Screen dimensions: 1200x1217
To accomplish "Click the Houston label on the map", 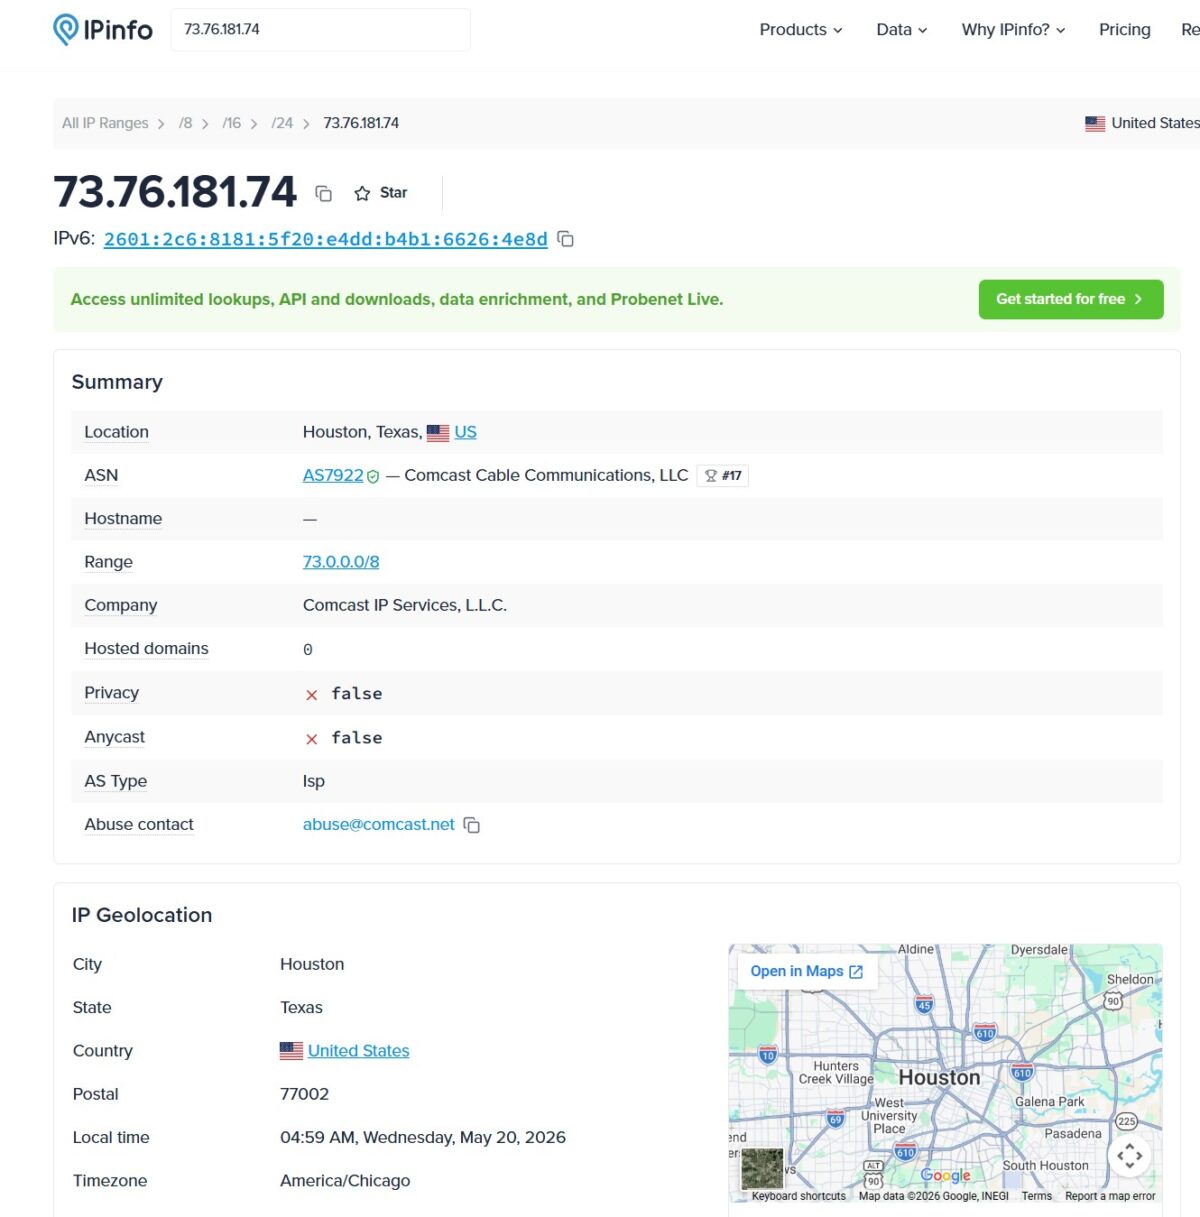I will (x=939, y=1077).
